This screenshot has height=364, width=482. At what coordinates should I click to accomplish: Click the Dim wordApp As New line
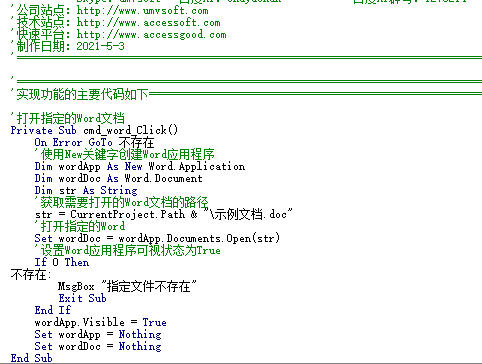(140, 166)
